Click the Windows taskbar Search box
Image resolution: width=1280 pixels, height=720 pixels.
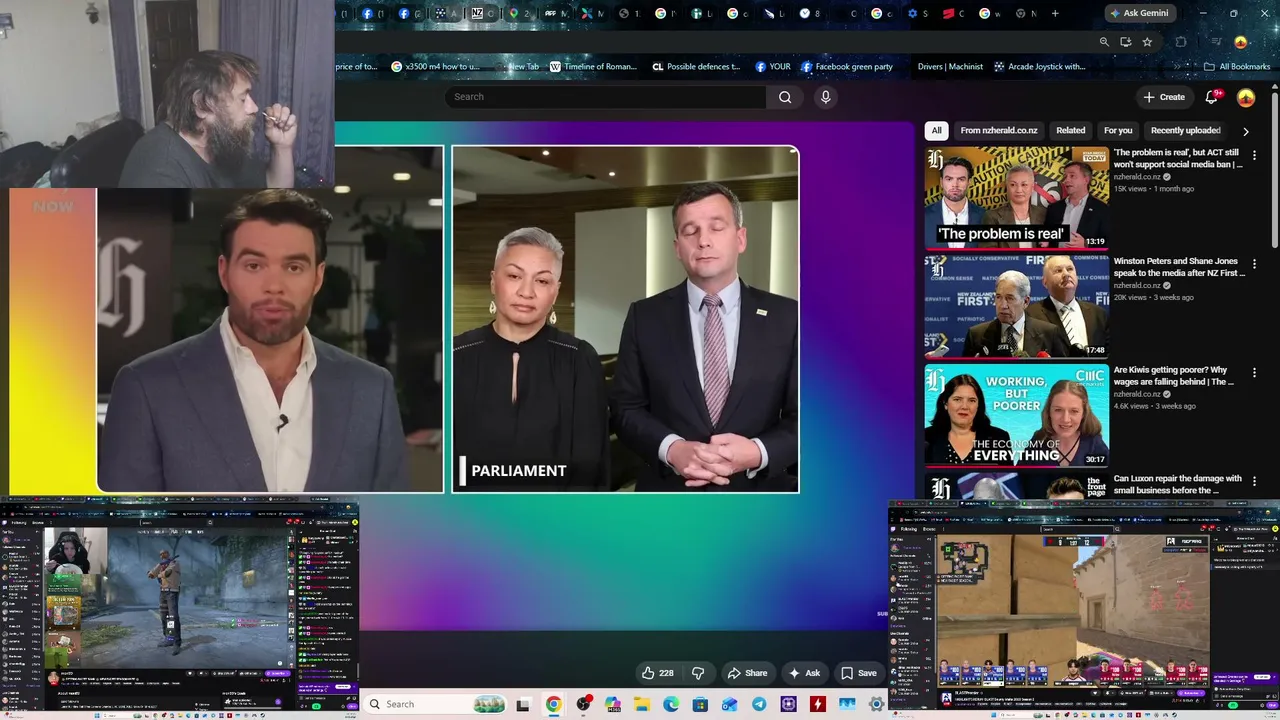(x=435, y=704)
